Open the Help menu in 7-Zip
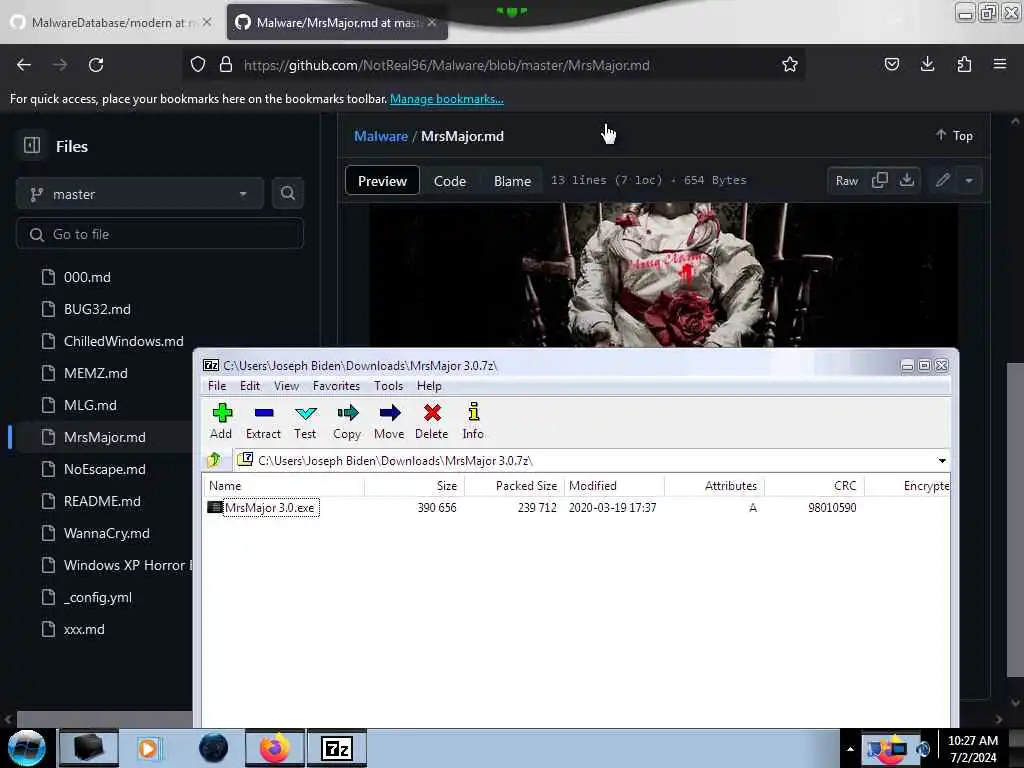The width and height of the screenshot is (1024, 768). click(429, 386)
